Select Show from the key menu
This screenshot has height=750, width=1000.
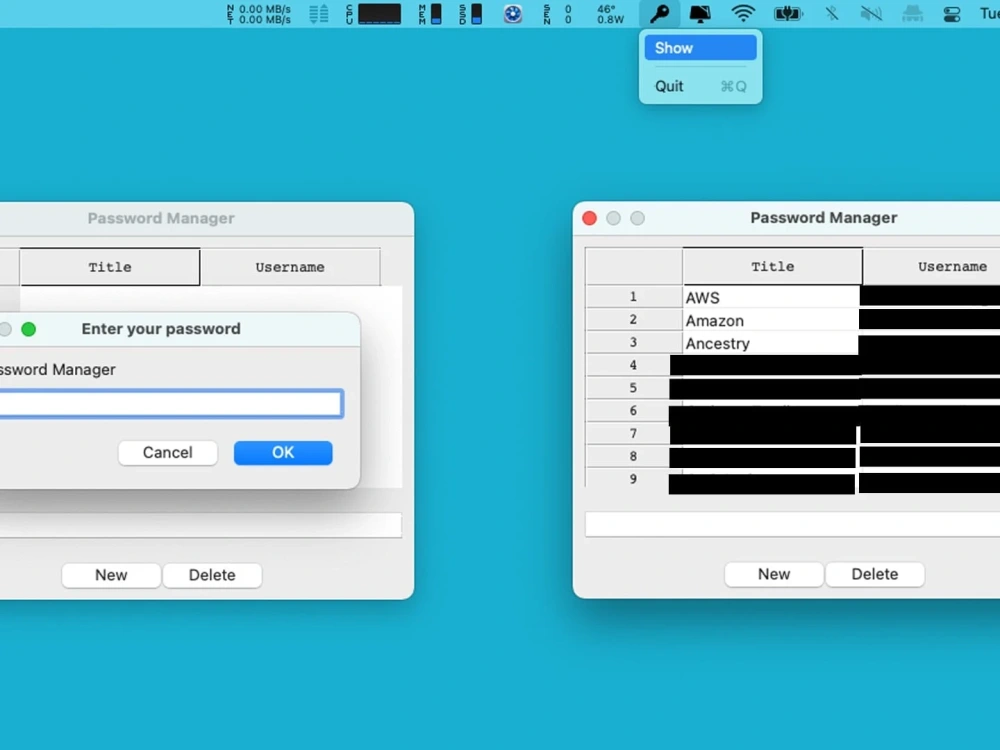pyautogui.click(x=700, y=48)
